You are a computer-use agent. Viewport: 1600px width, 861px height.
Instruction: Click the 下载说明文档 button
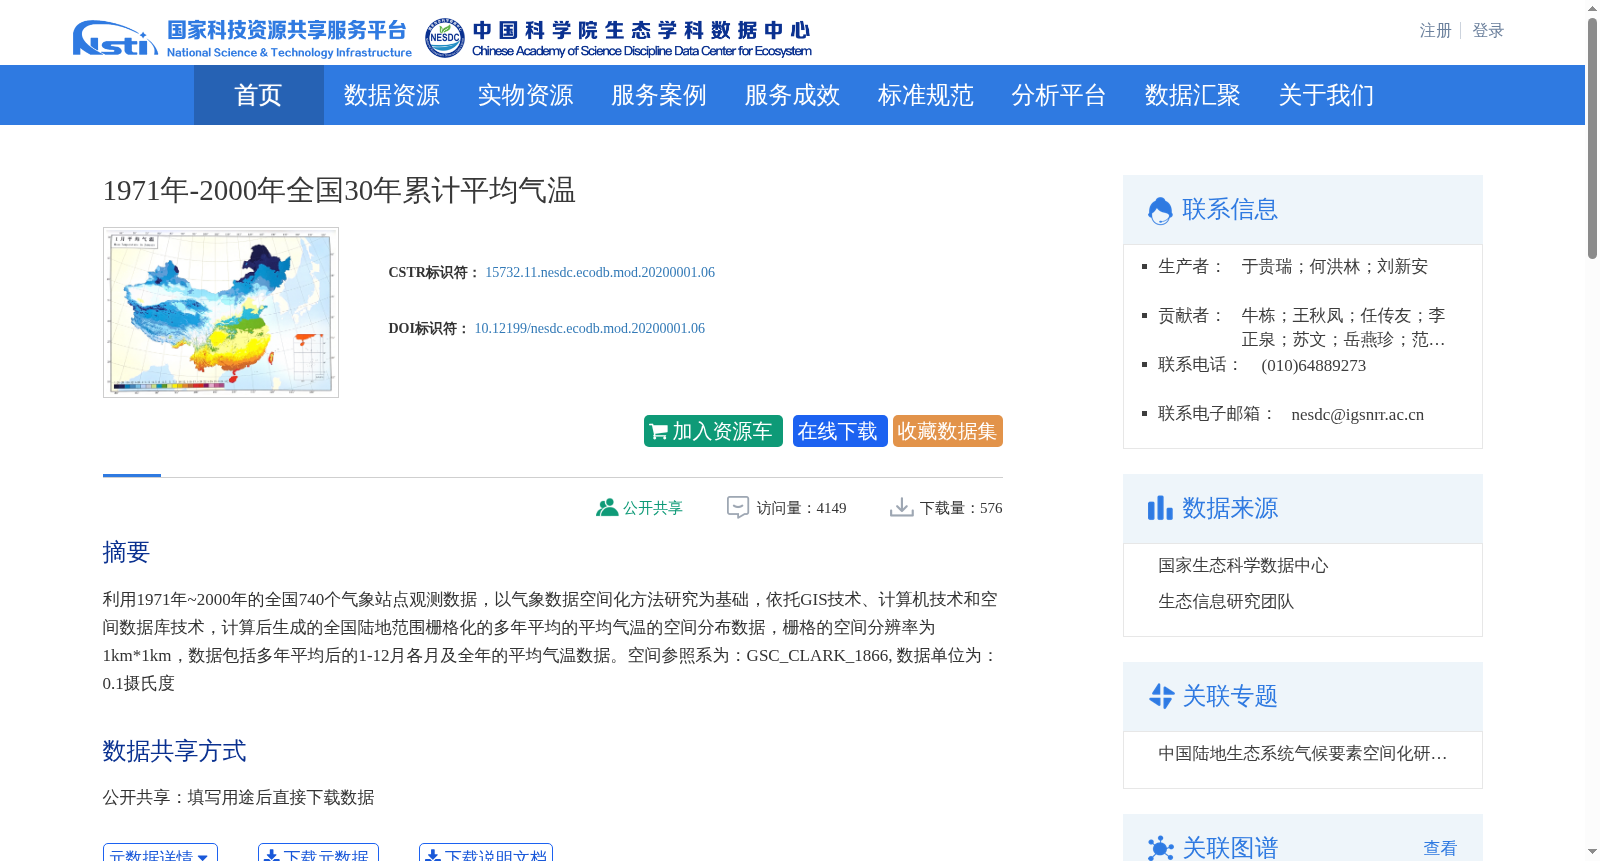(486, 853)
